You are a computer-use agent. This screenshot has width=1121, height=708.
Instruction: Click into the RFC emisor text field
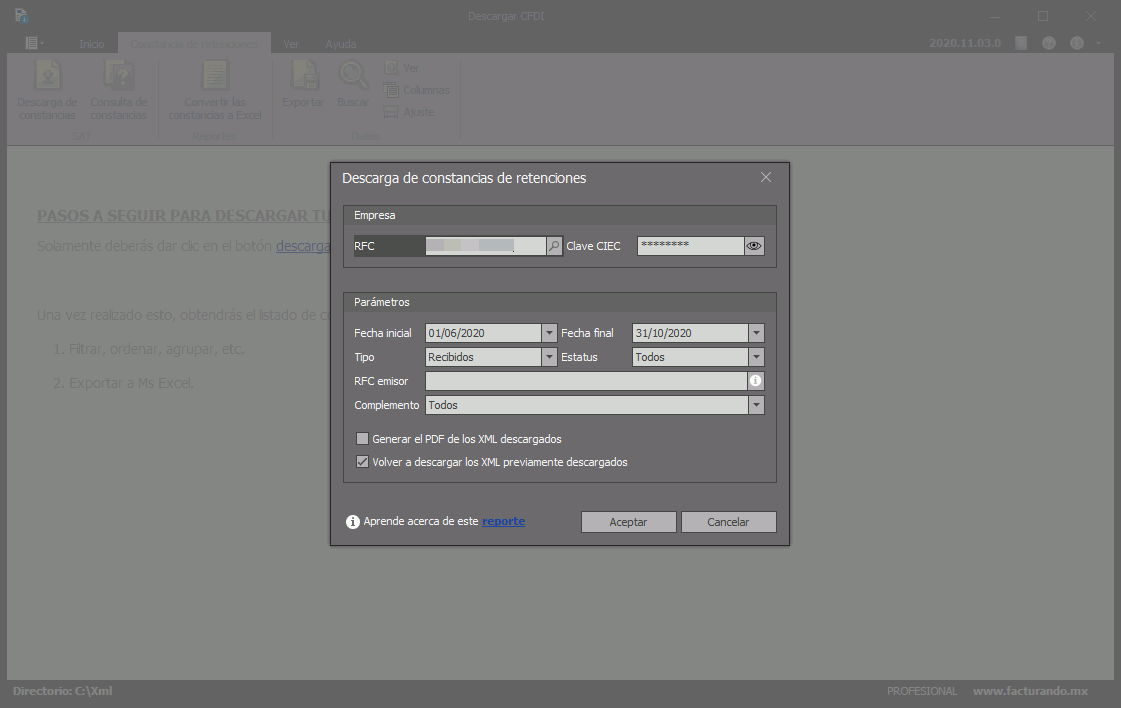click(x=586, y=381)
